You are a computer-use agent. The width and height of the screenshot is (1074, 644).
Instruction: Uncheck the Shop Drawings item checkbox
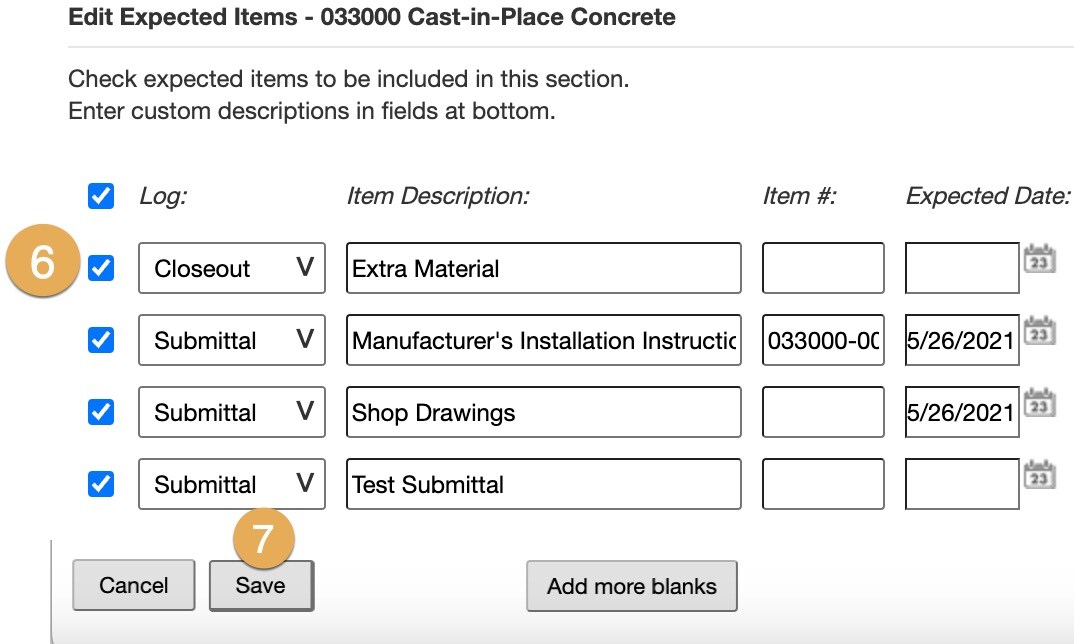pos(101,412)
